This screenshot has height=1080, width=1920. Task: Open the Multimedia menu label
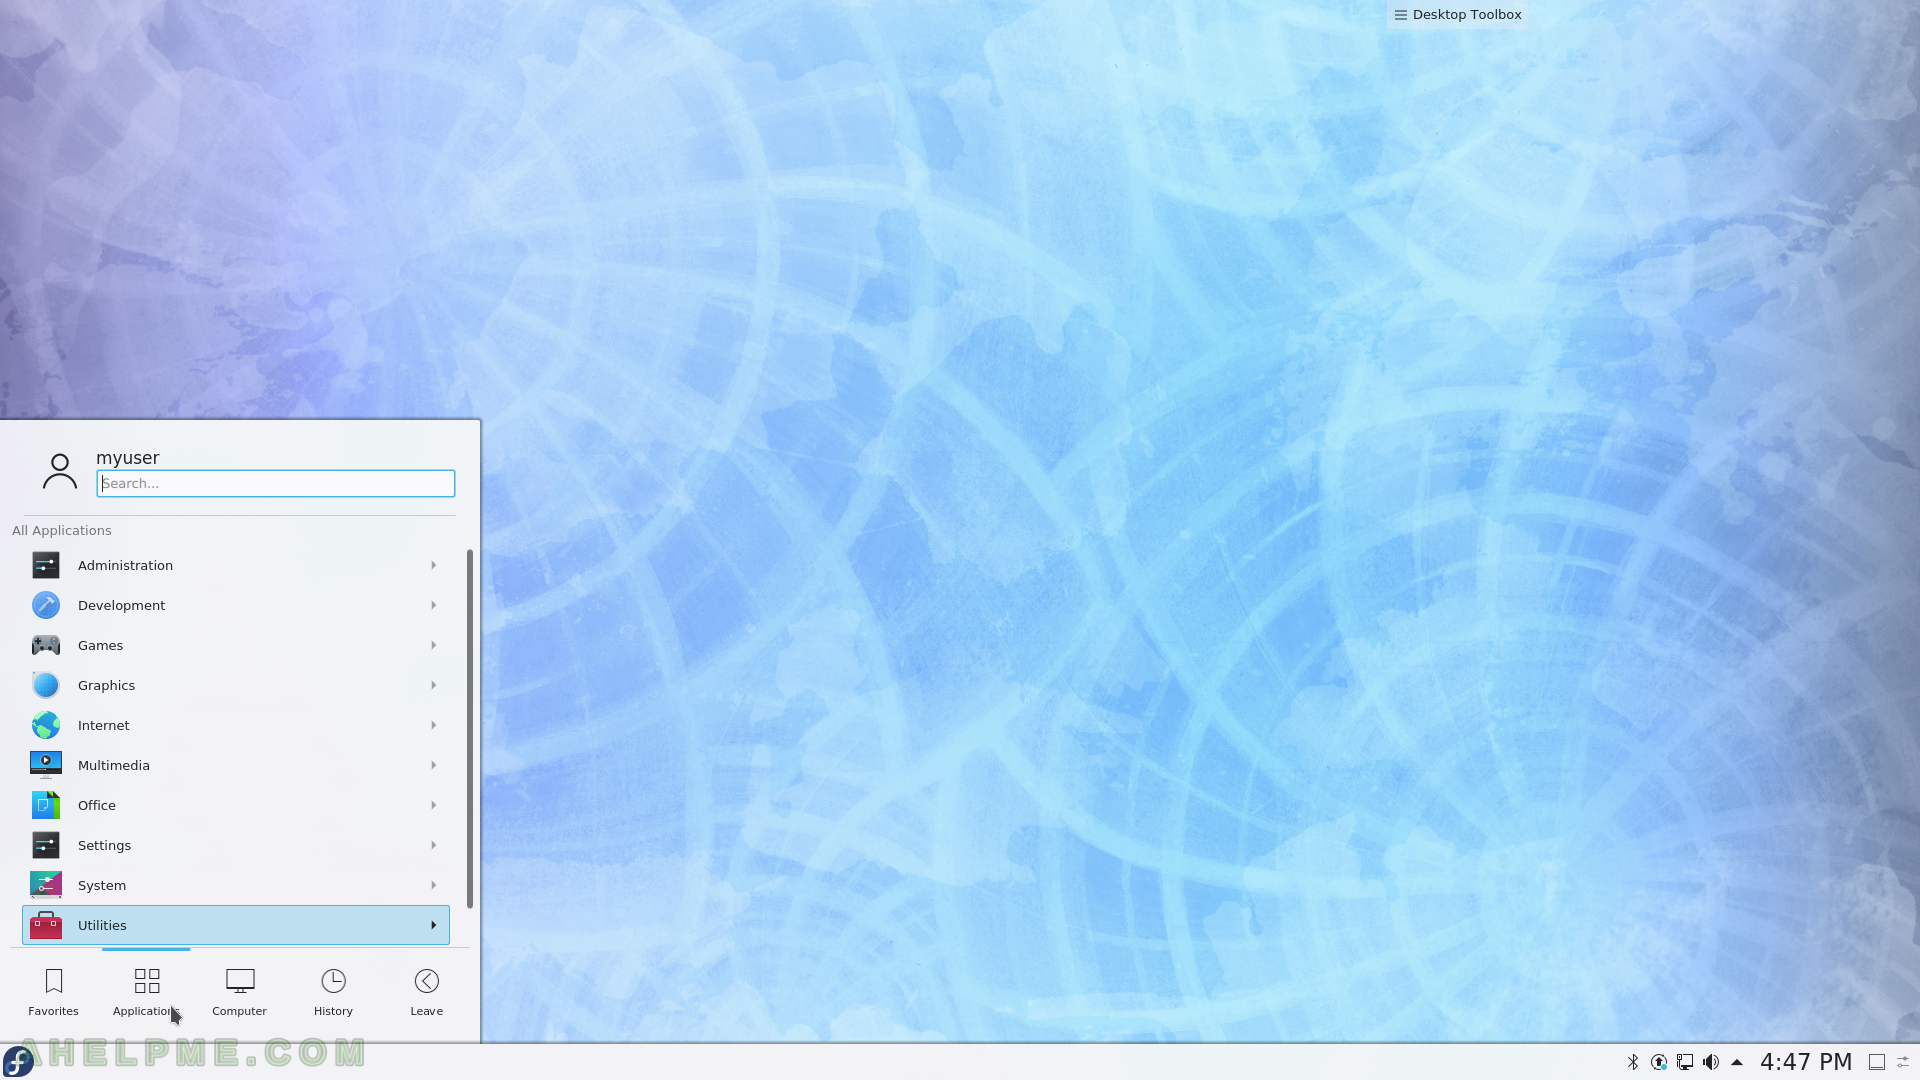click(114, 765)
